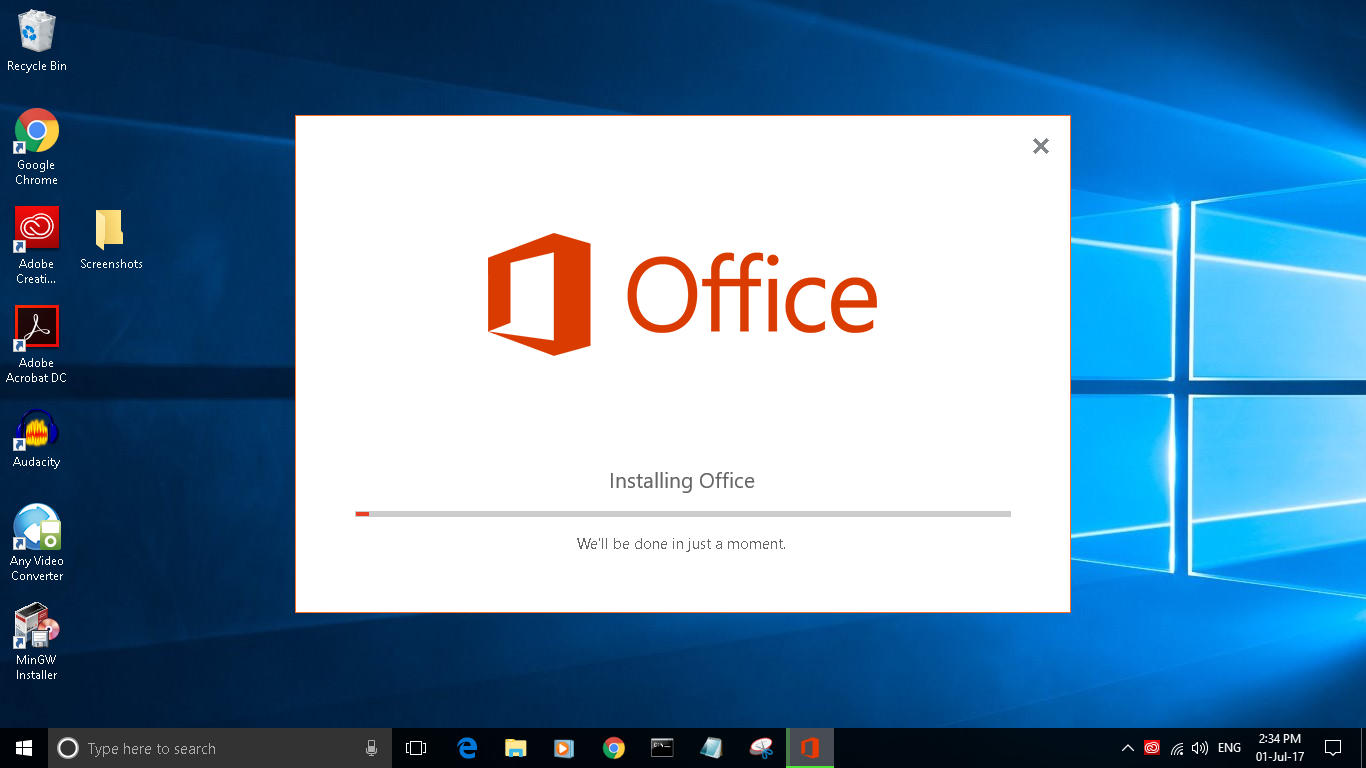The image size is (1366, 768).
Task: Open the clock showing 2:34 PM
Action: click(1280, 748)
